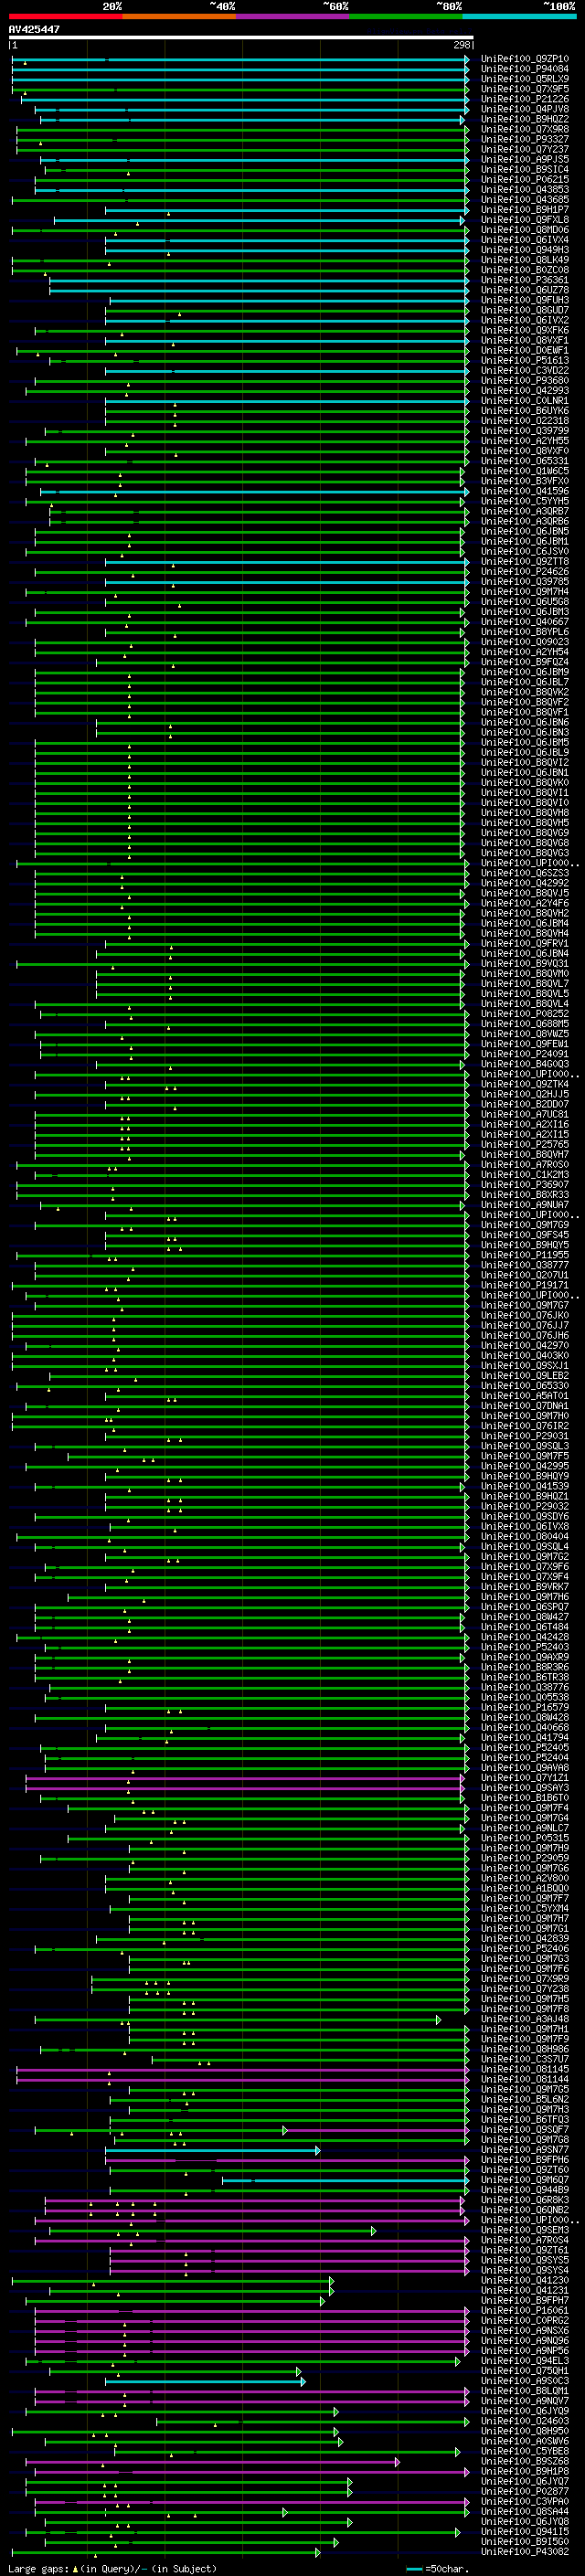Select hit label UniRef100_Q41230
The height and width of the screenshot is (2576, 585).
525,2280
